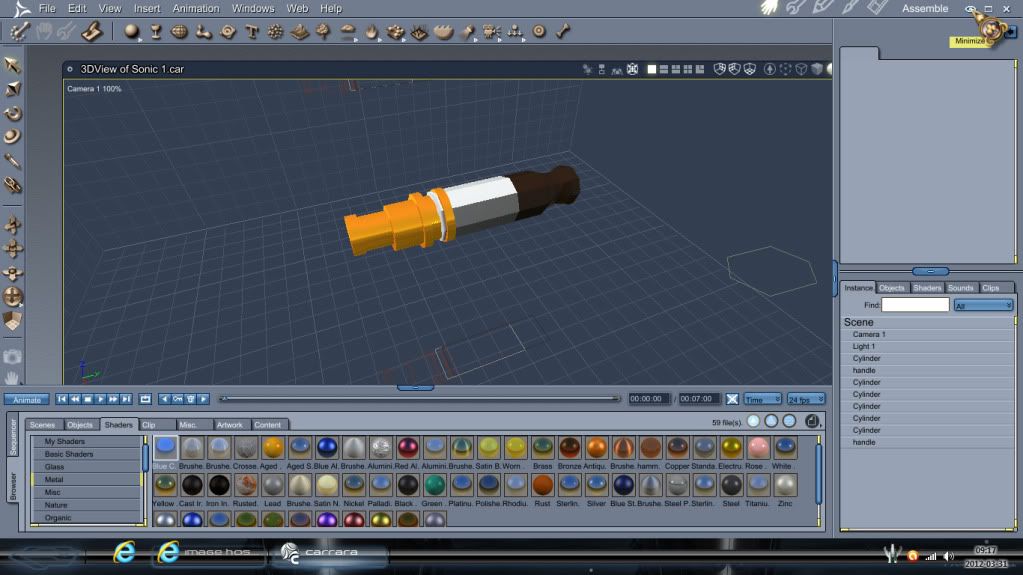Switch to Assemble room hand icon
1023x575 pixels.
(x=770, y=8)
